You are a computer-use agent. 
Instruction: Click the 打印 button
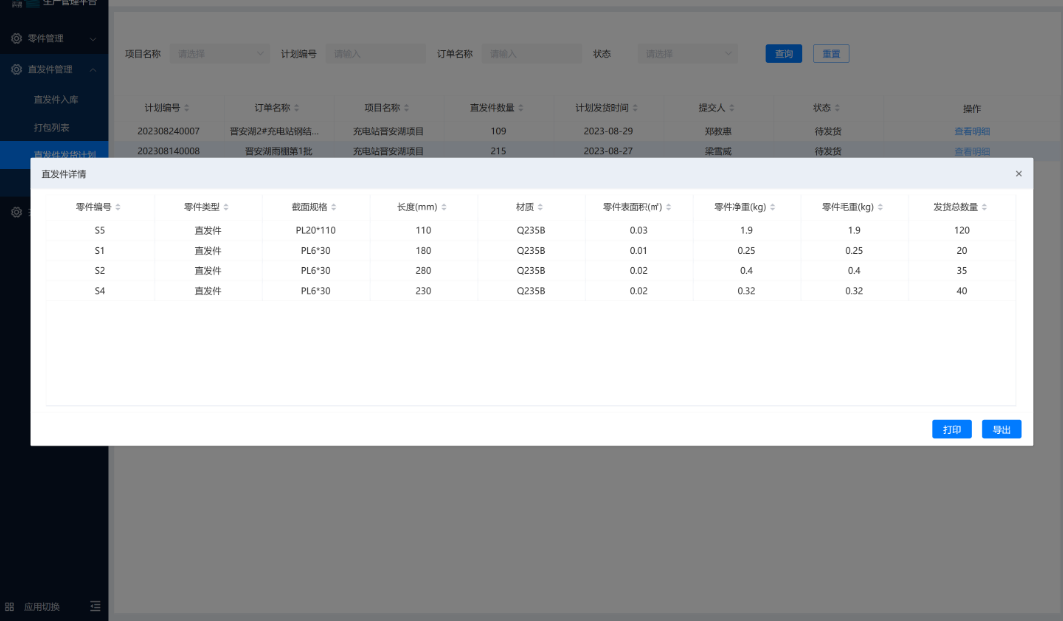pos(952,429)
